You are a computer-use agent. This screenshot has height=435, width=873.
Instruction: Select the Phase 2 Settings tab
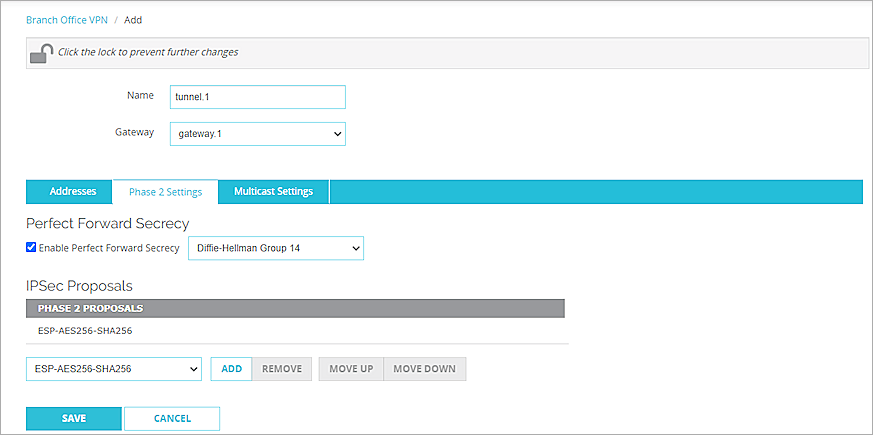pos(165,192)
